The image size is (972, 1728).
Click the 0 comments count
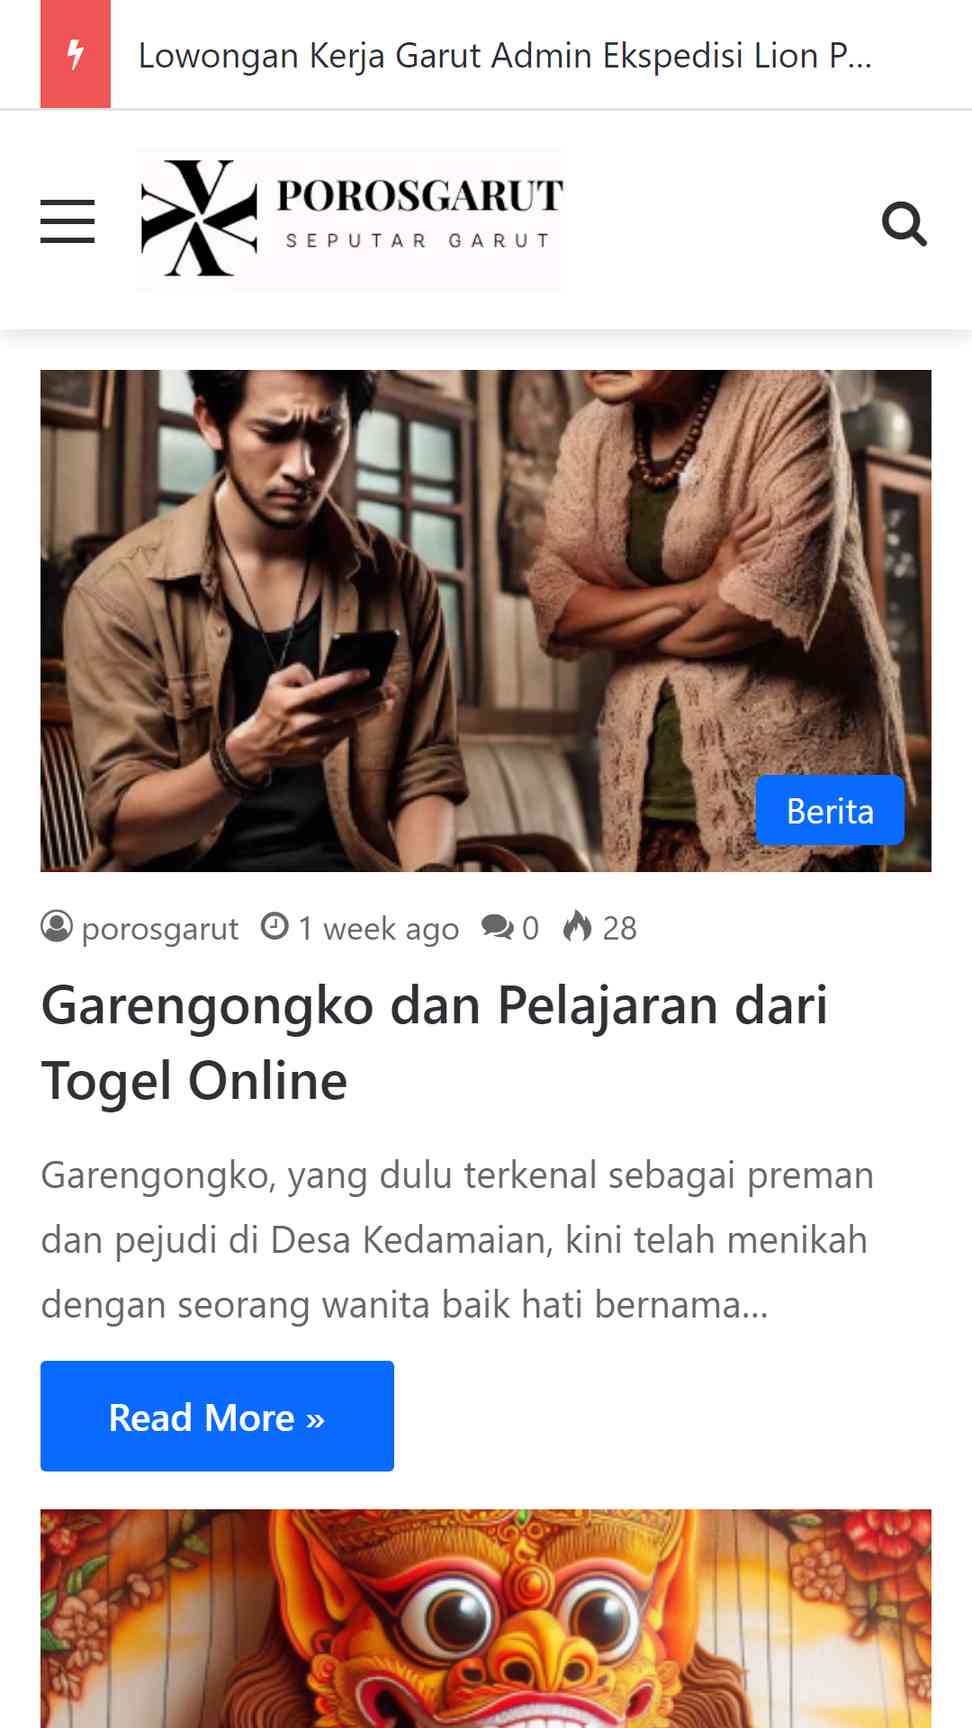pyautogui.click(x=530, y=928)
